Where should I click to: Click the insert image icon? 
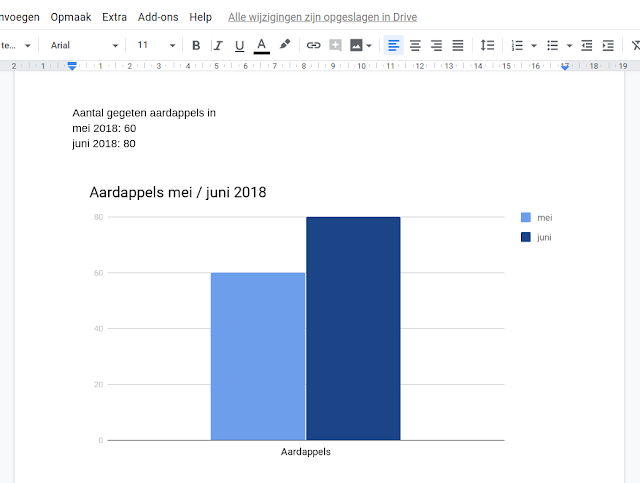356,45
